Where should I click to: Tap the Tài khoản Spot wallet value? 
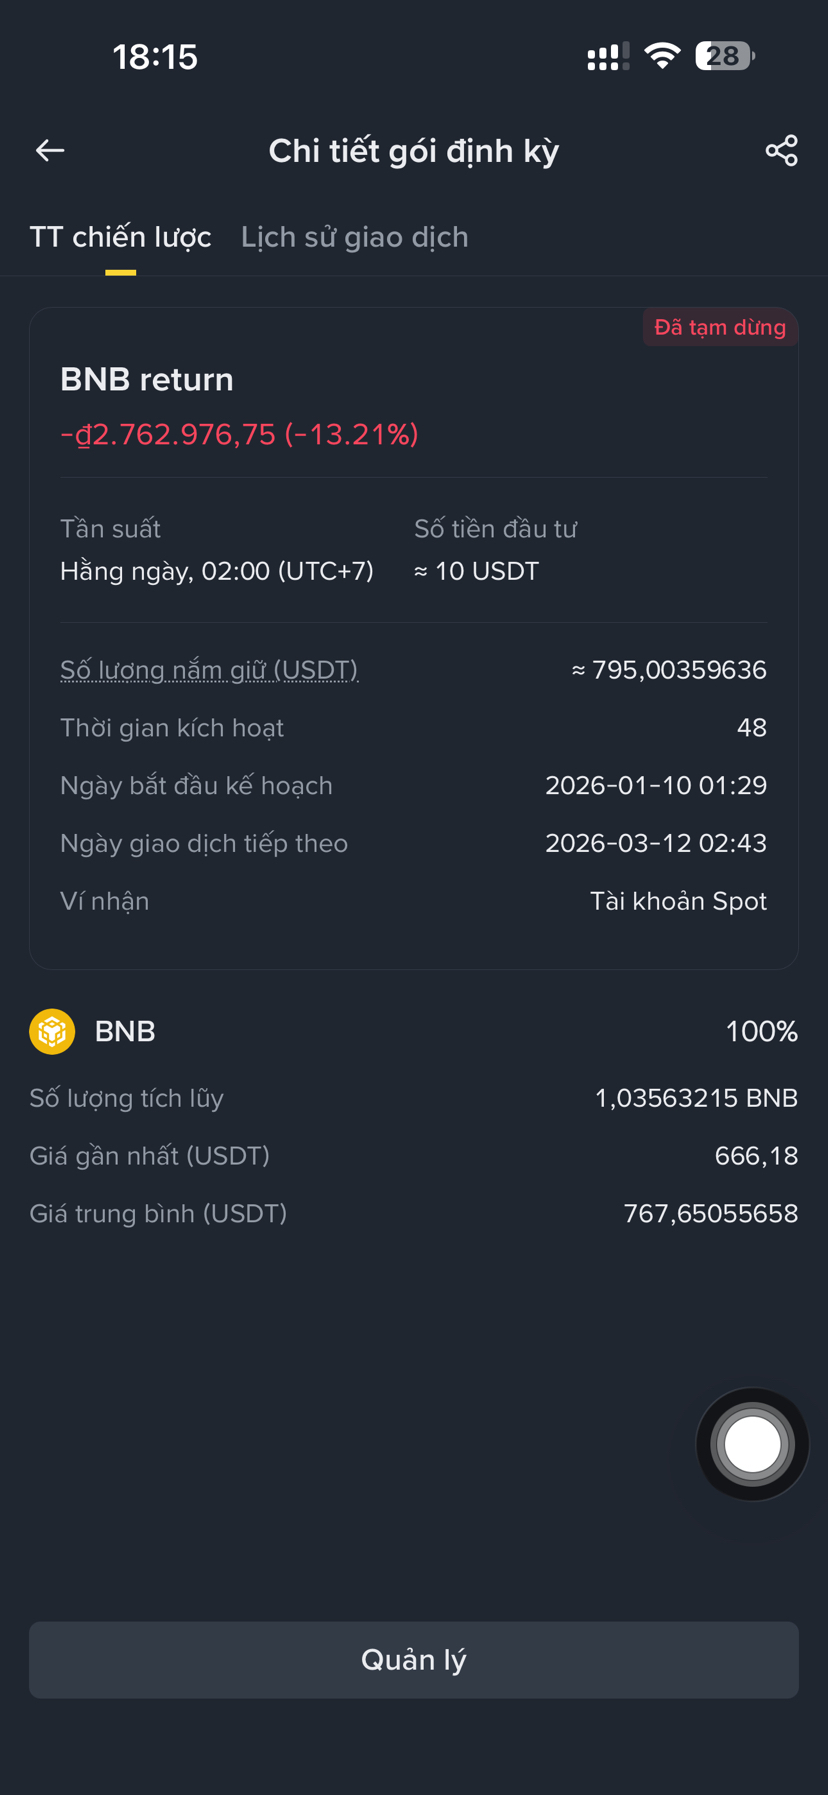678,901
